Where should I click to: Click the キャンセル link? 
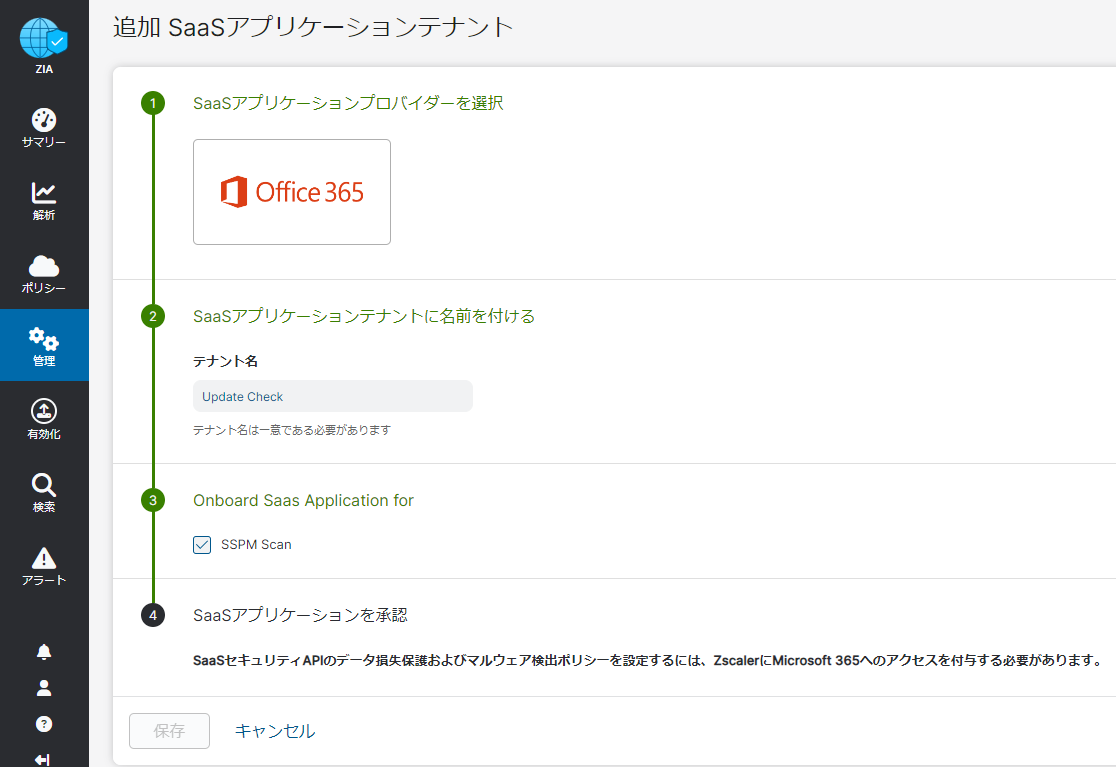pos(275,731)
